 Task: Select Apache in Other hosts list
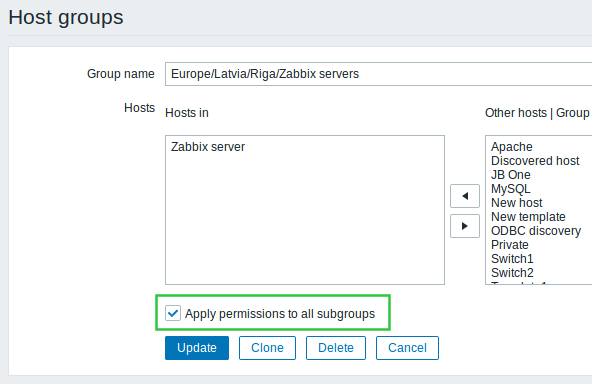[x=512, y=147]
